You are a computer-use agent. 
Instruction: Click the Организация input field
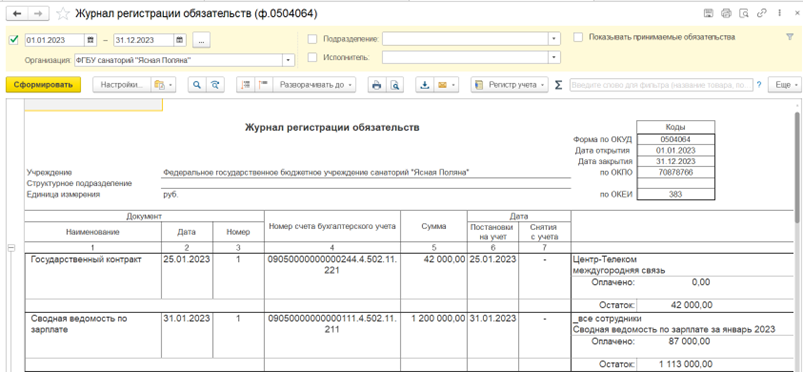[x=179, y=60]
